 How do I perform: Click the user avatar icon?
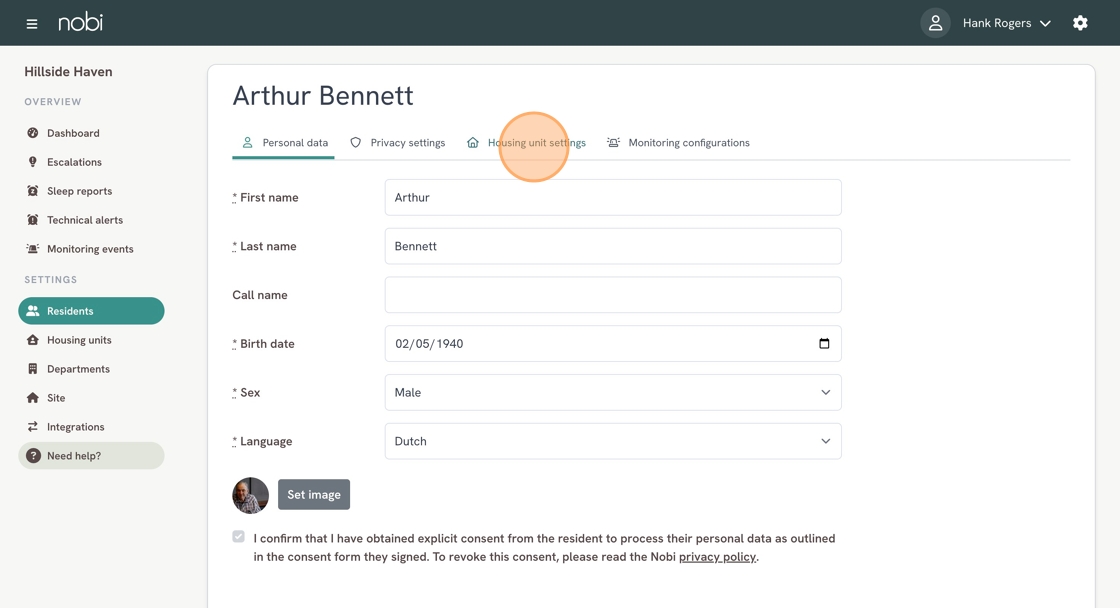[x=935, y=23]
